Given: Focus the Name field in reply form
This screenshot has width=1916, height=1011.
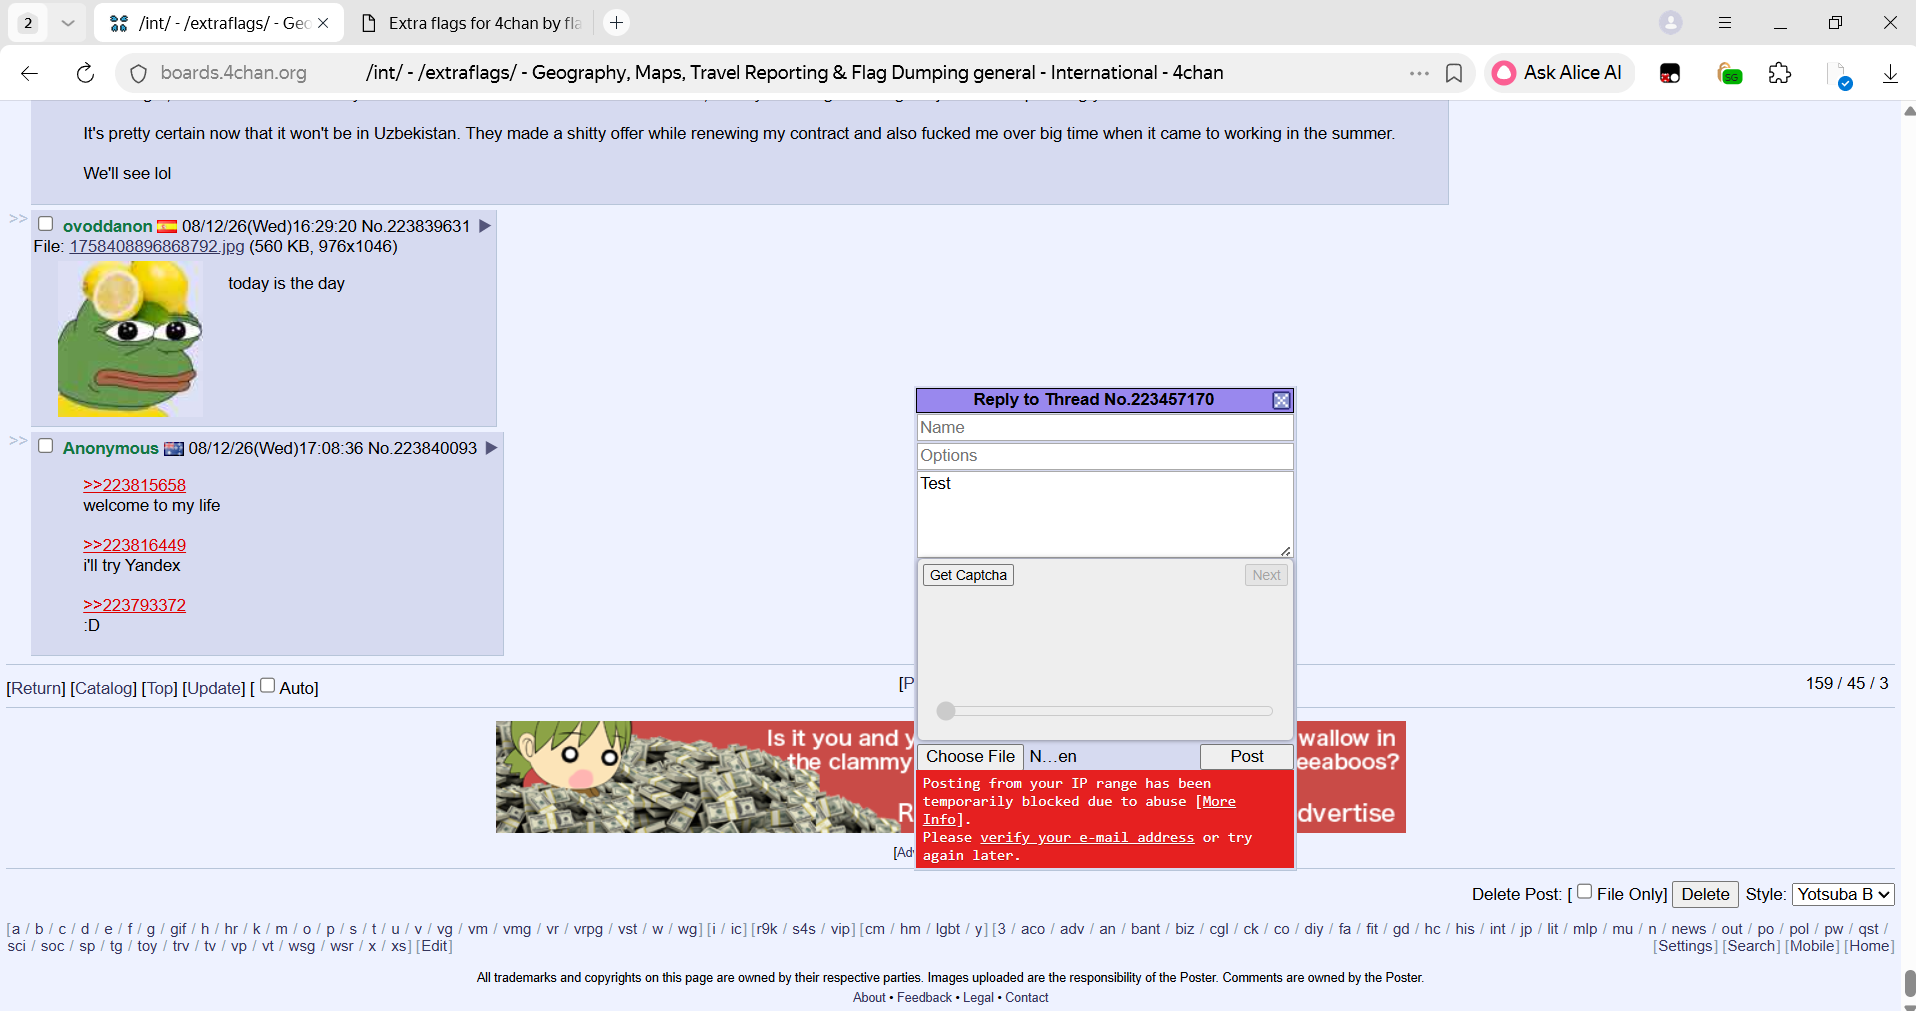Looking at the screenshot, I should (x=1105, y=428).
